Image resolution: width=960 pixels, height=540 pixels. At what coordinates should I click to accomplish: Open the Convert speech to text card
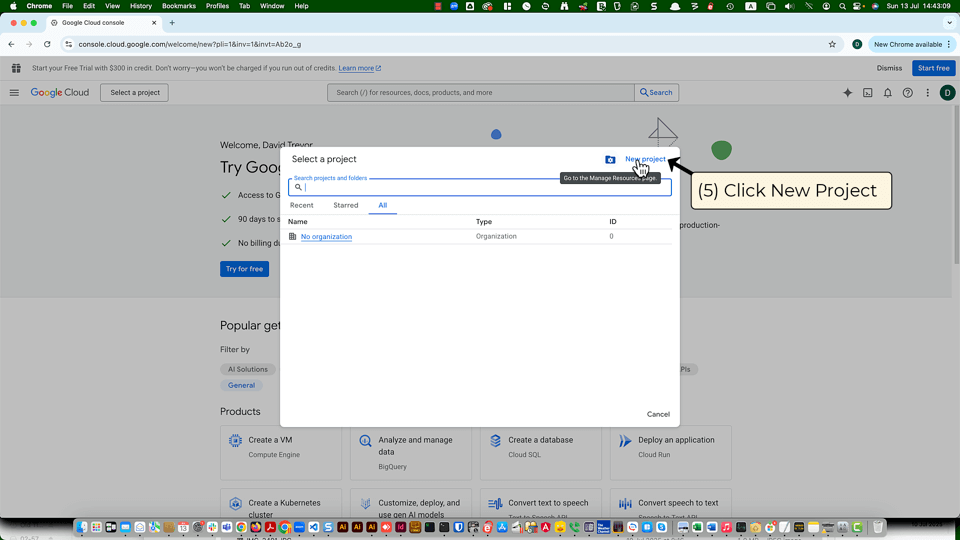point(670,504)
